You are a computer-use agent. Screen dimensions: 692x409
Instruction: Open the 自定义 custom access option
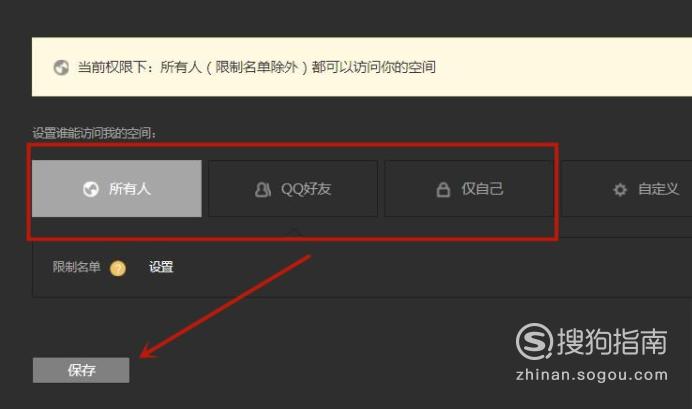point(627,188)
